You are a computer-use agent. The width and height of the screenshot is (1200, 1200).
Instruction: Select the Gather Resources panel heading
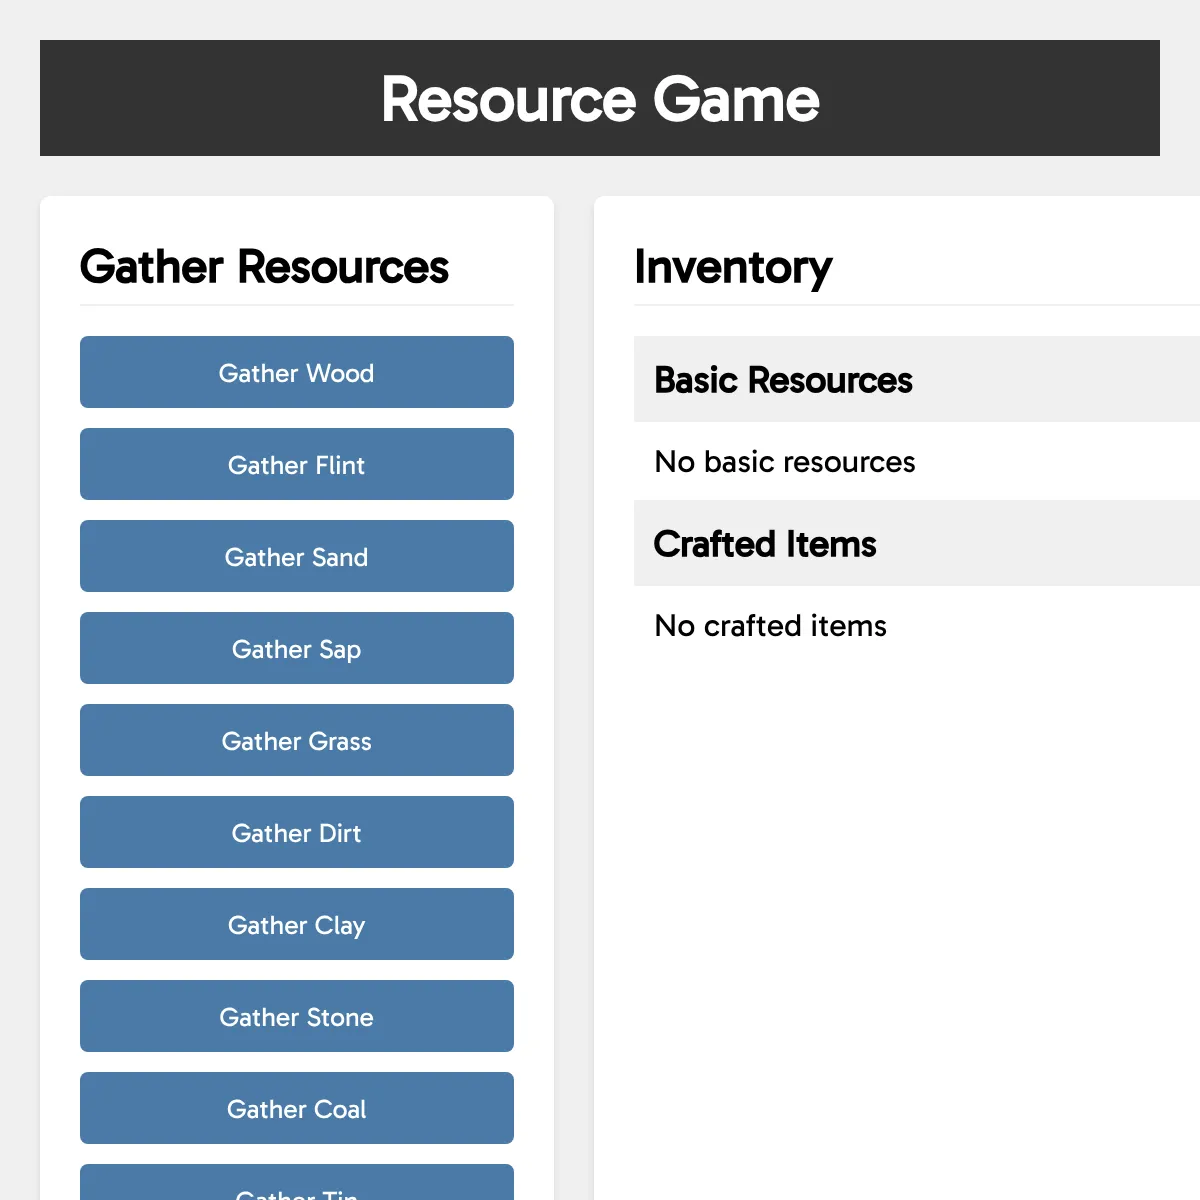click(264, 267)
